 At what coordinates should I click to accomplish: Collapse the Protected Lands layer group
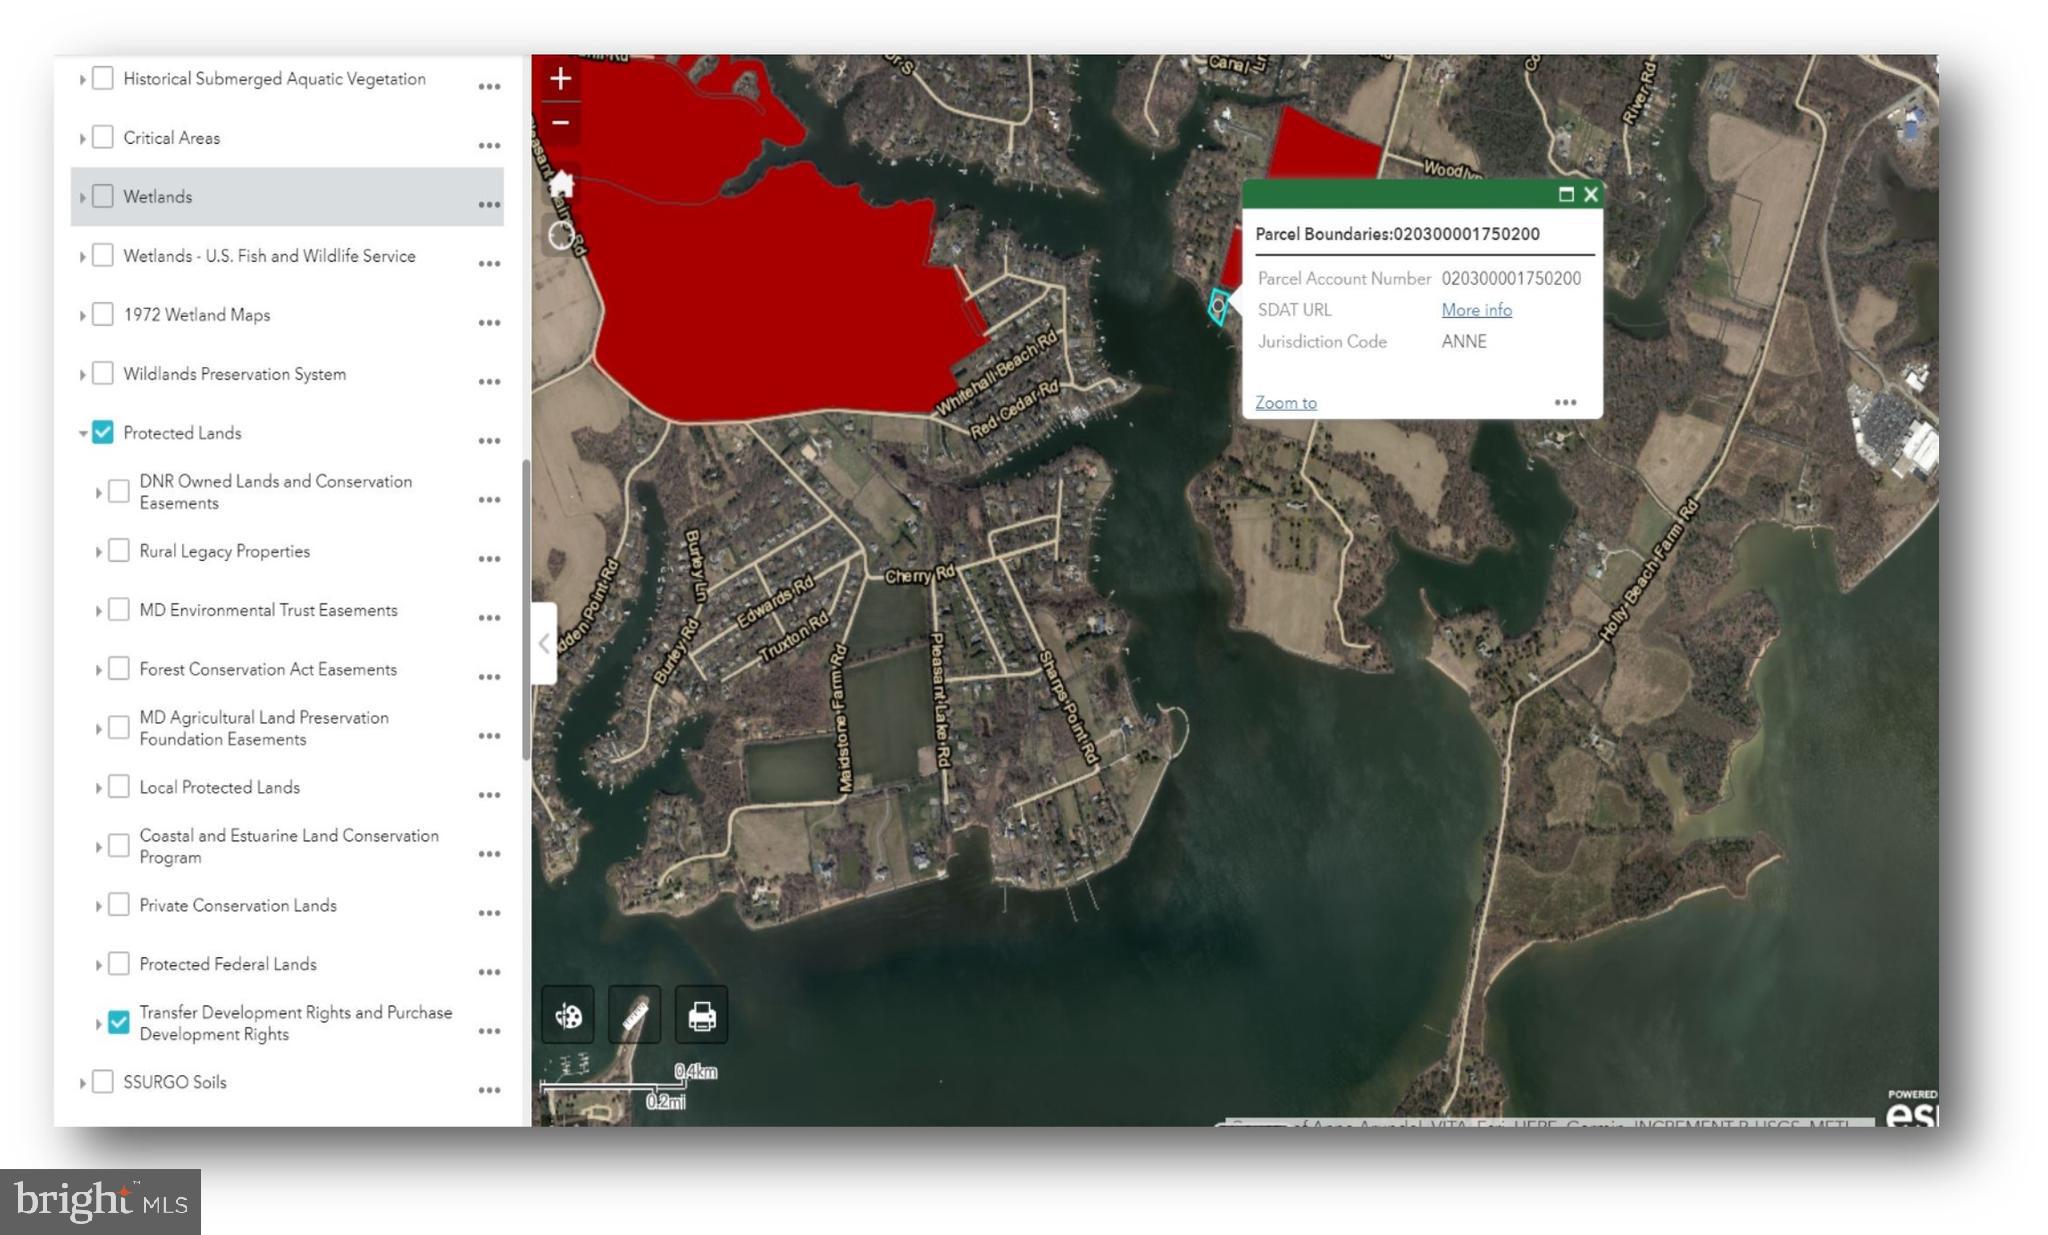[82, 433]
